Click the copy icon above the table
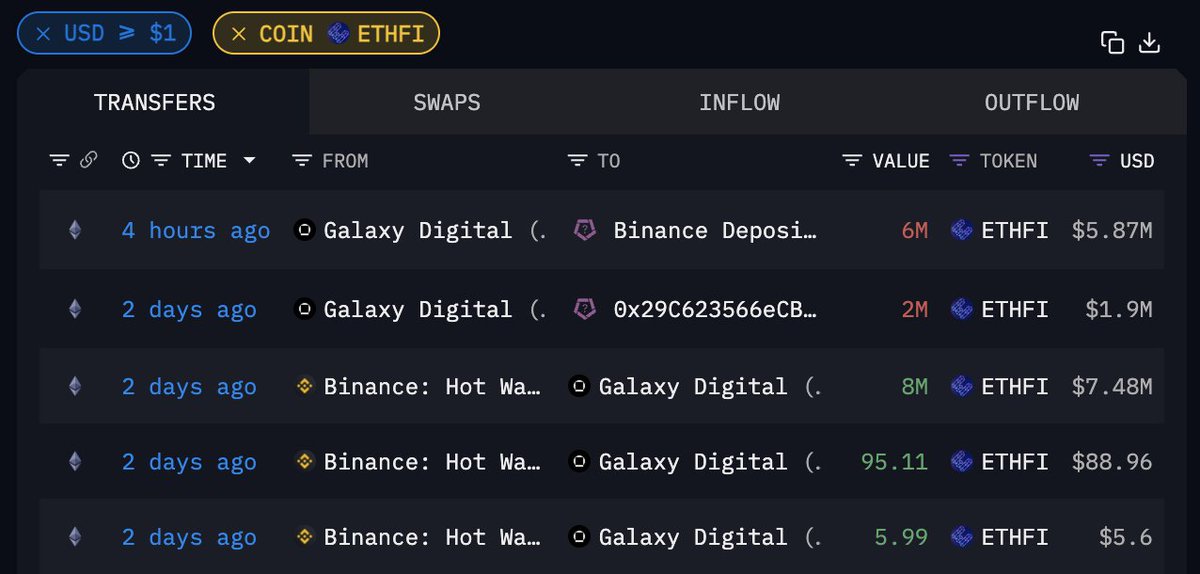Image resolution: width=1200 pixels, height=574 pixels. (x=1112, y=42)
